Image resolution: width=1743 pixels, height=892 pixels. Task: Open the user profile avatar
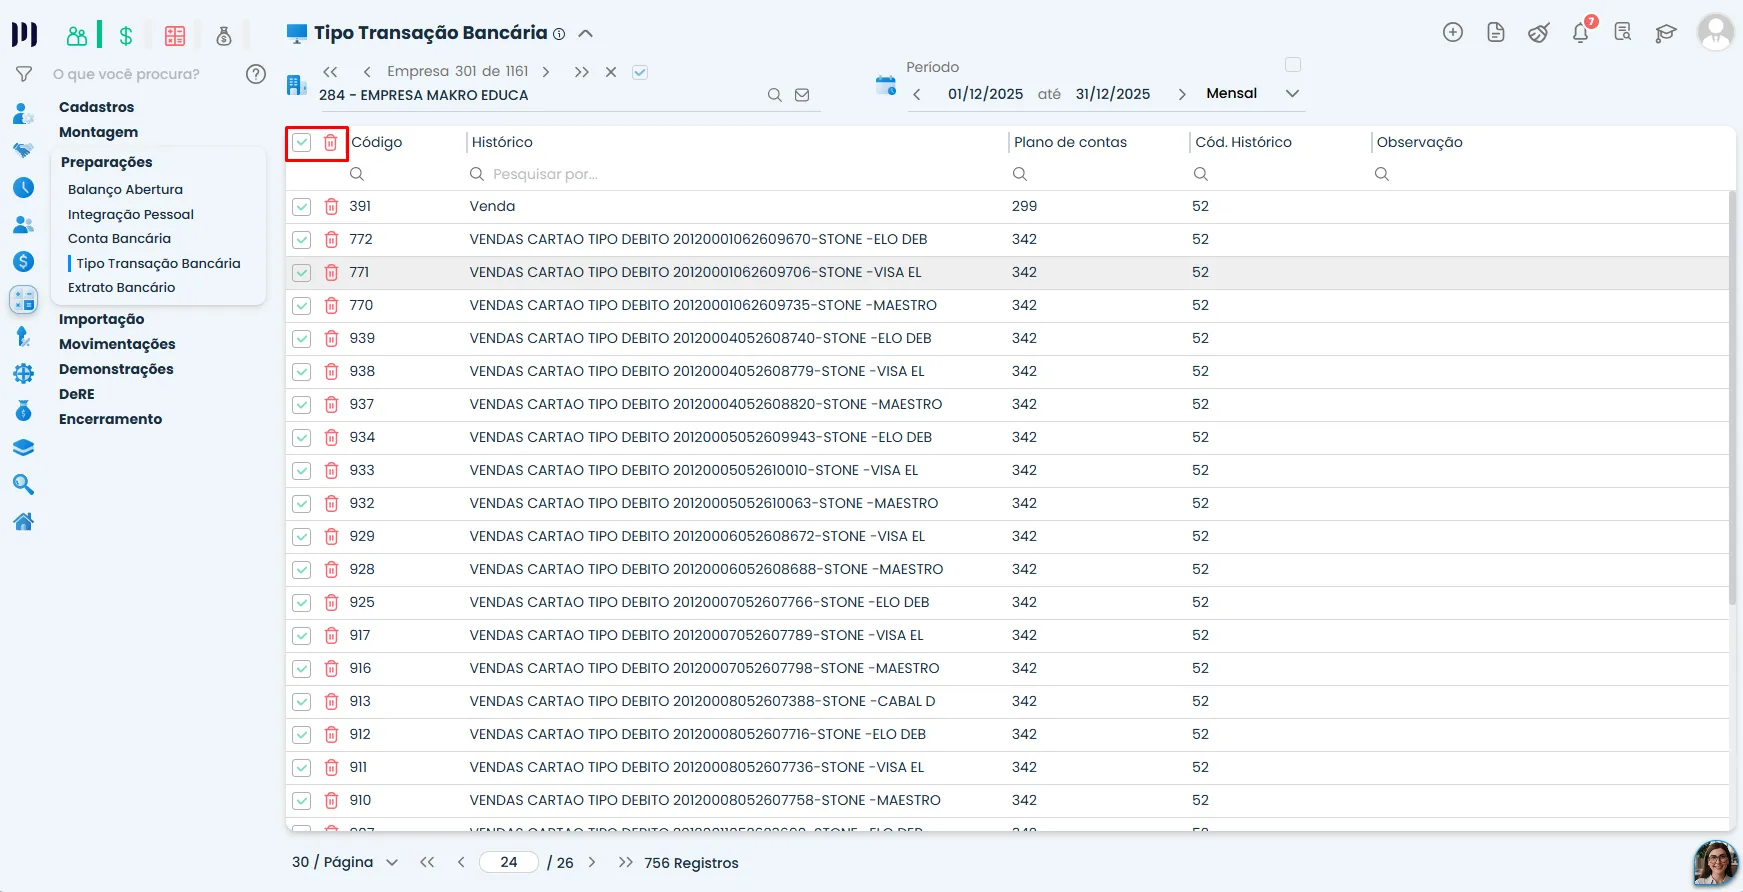pos(1716,32)
